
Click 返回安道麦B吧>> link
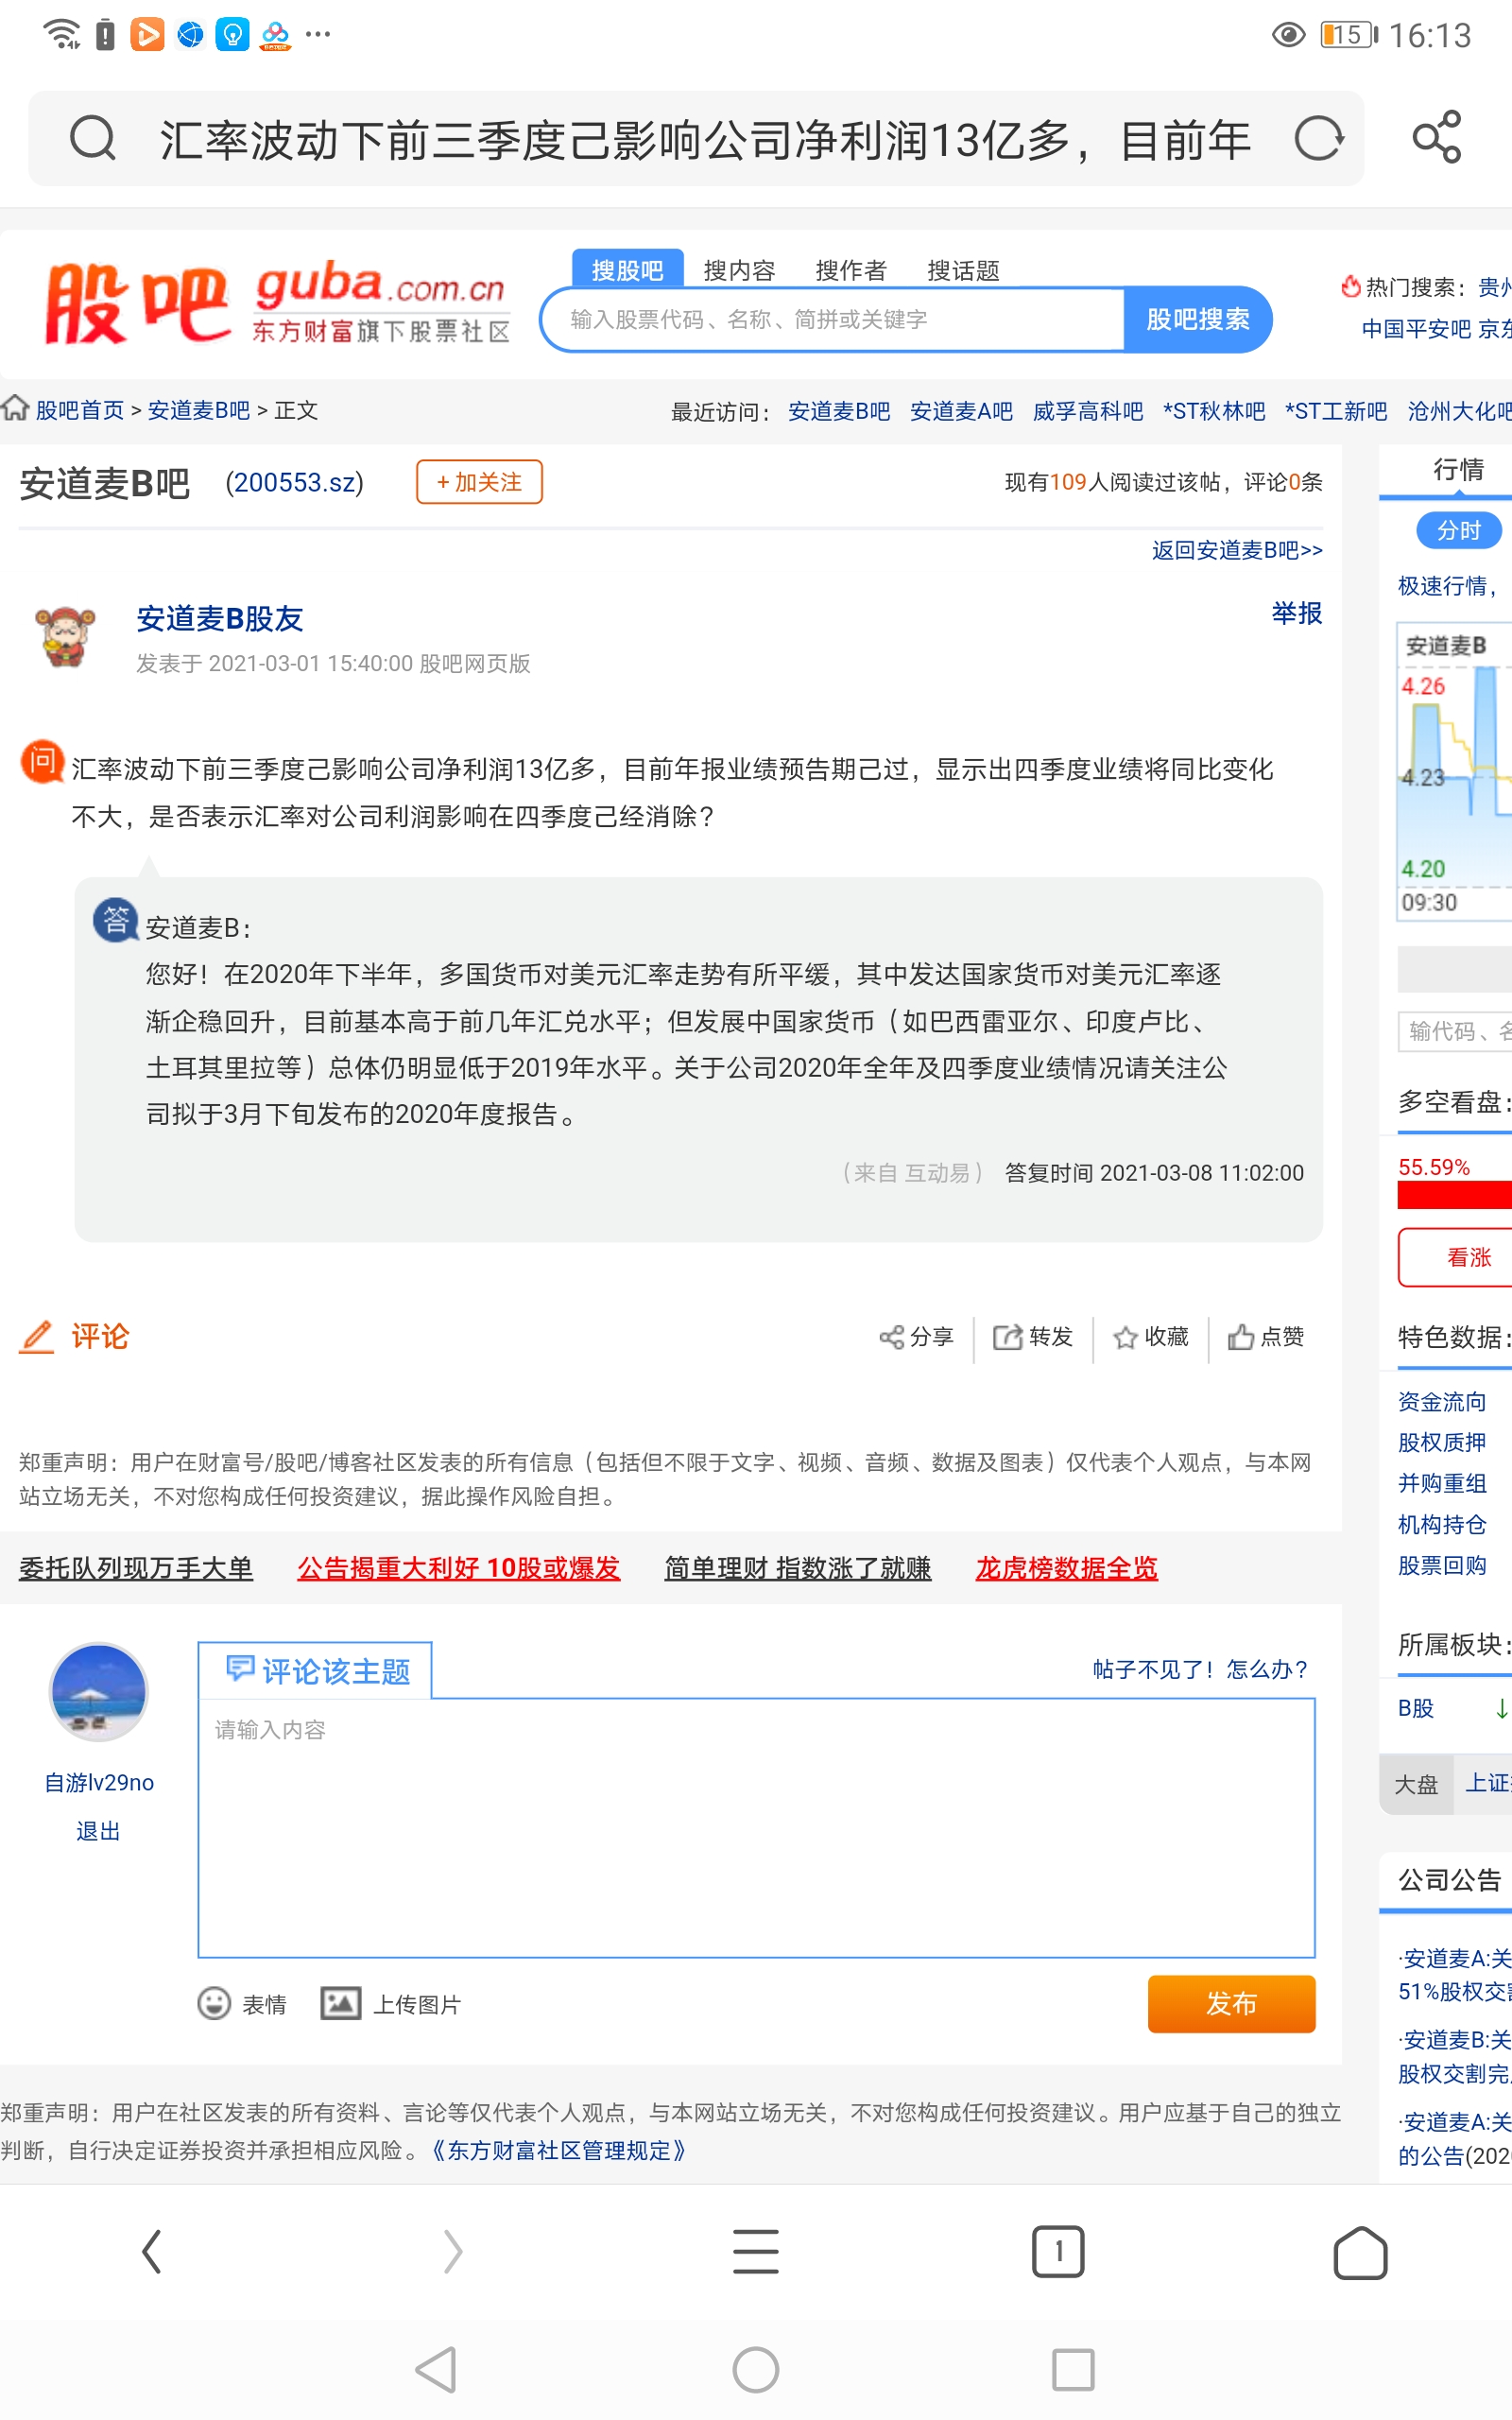[1237, 550]
